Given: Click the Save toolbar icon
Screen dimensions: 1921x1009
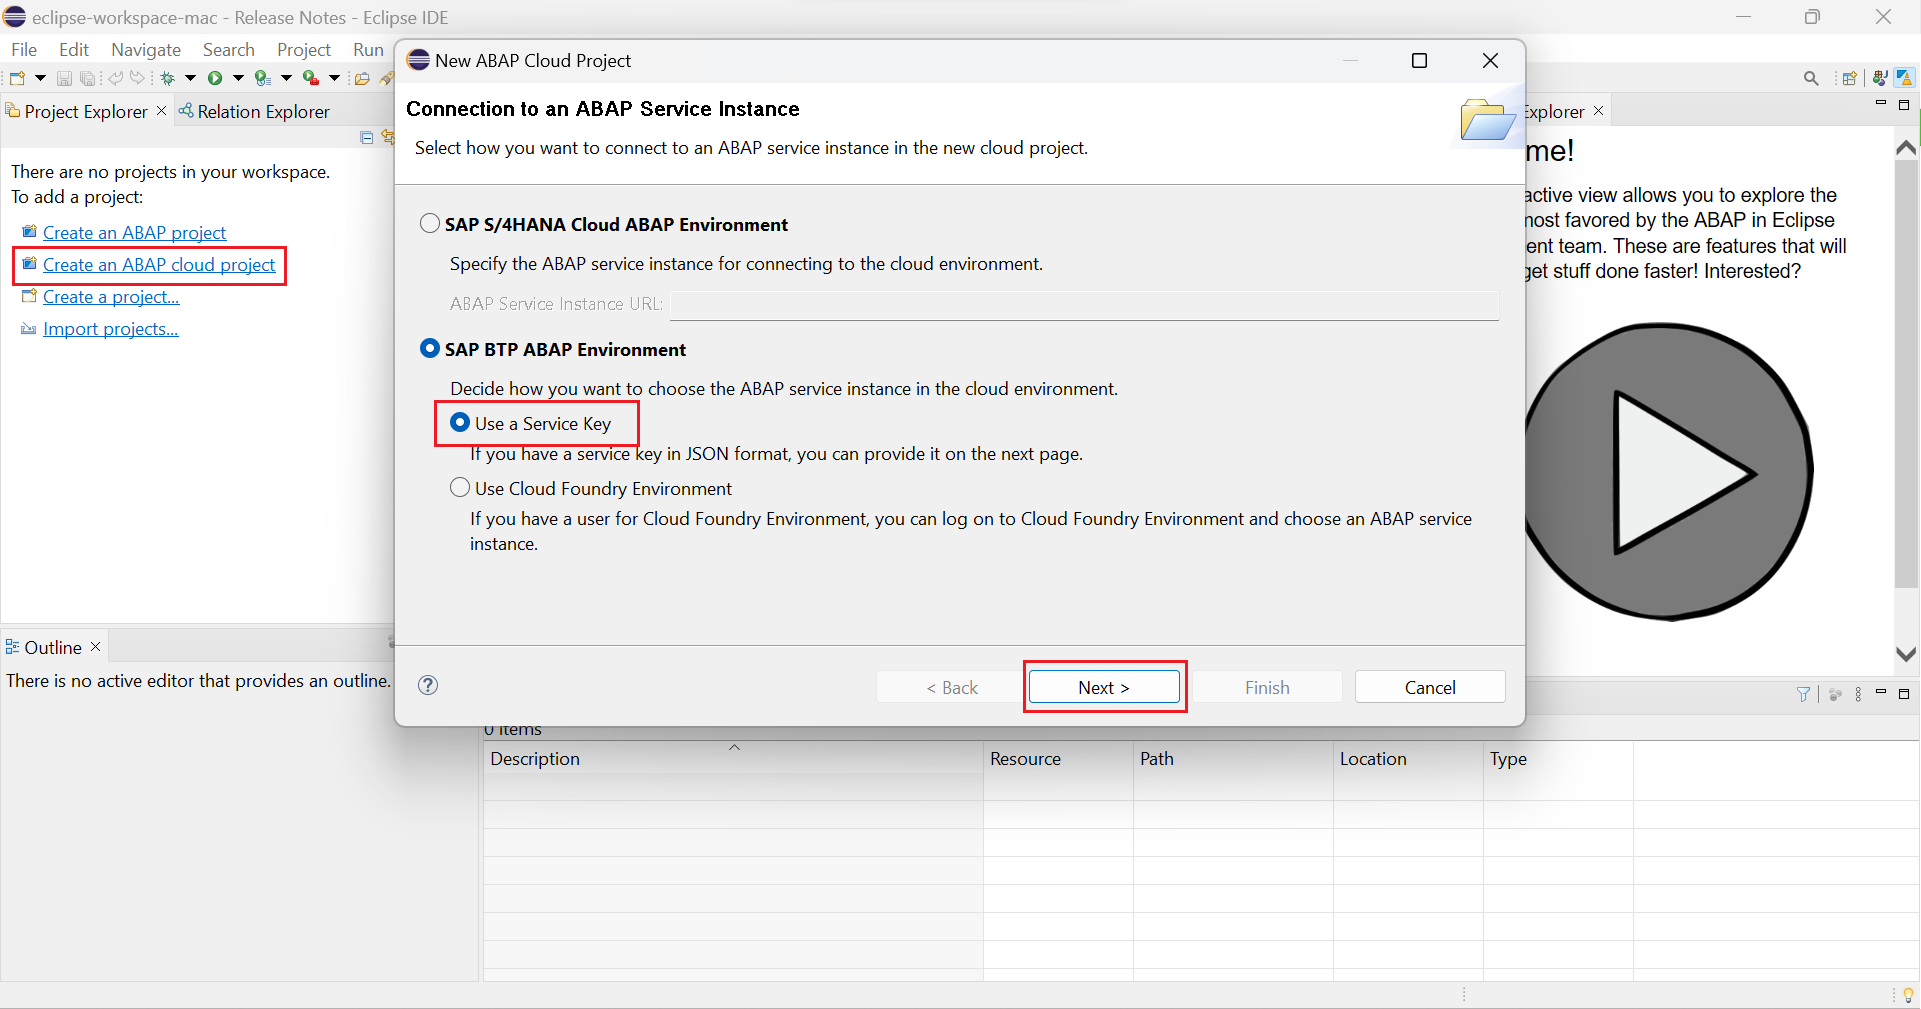Looking at the screenshot, I should tap(64, 78).
